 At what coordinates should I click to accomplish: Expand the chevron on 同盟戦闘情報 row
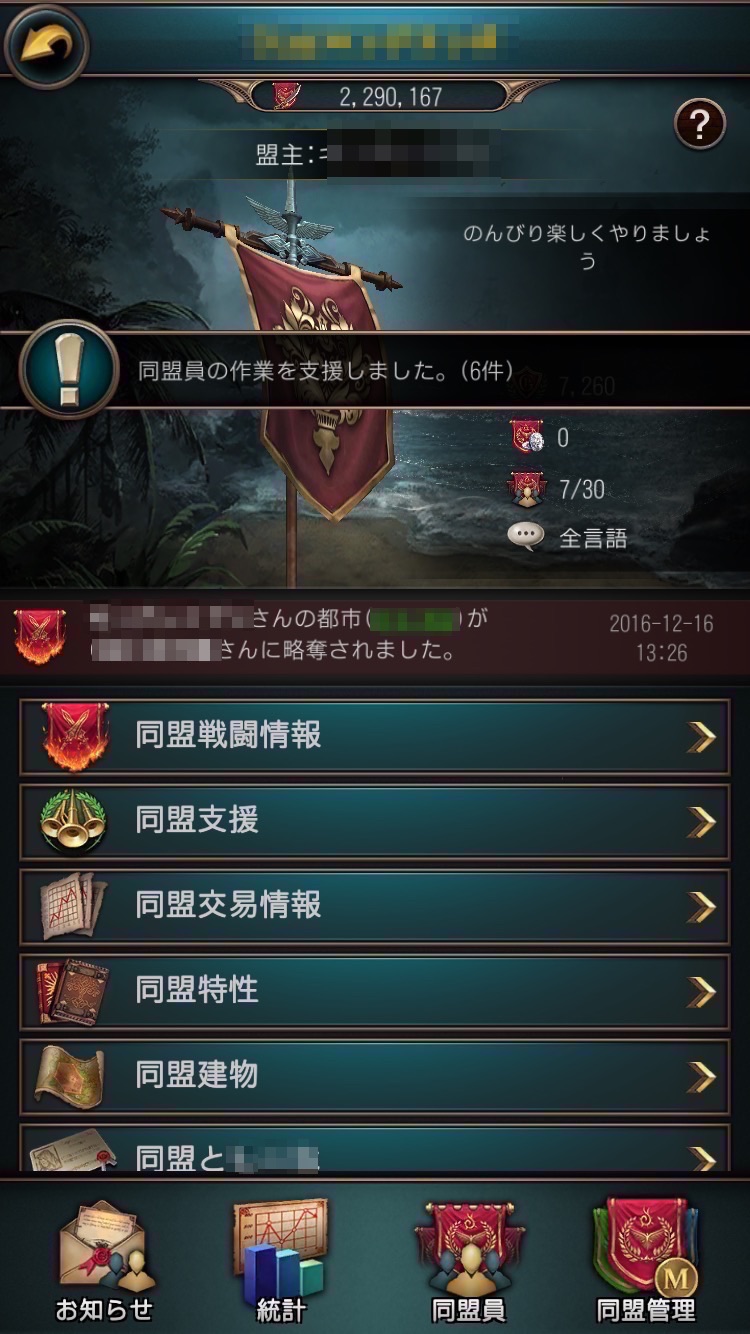tap(703, 737)
